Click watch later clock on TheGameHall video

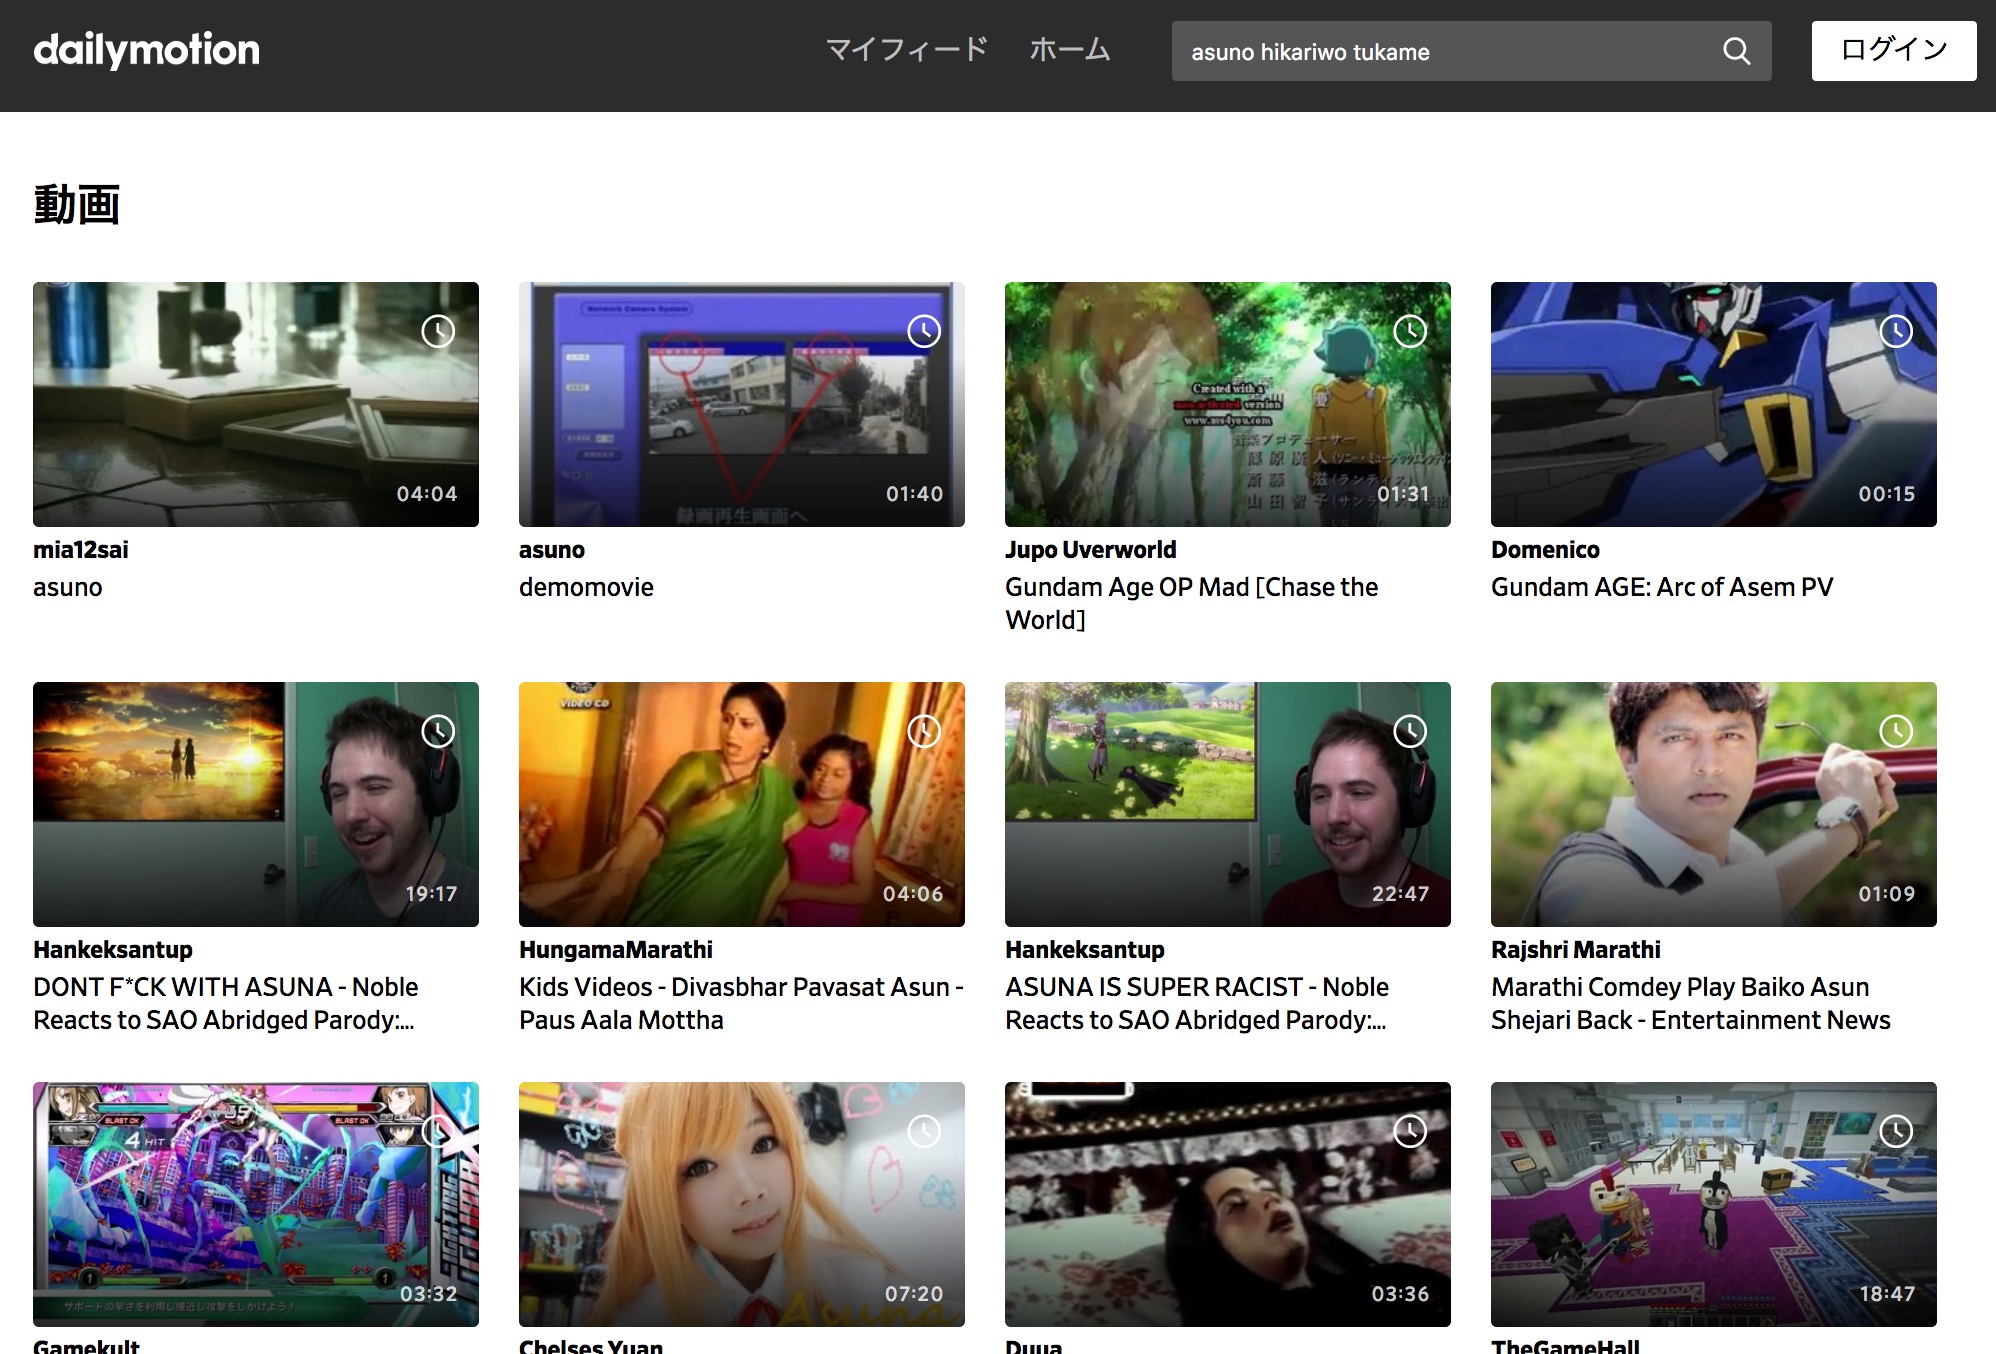click(x=1896, y=1131)
